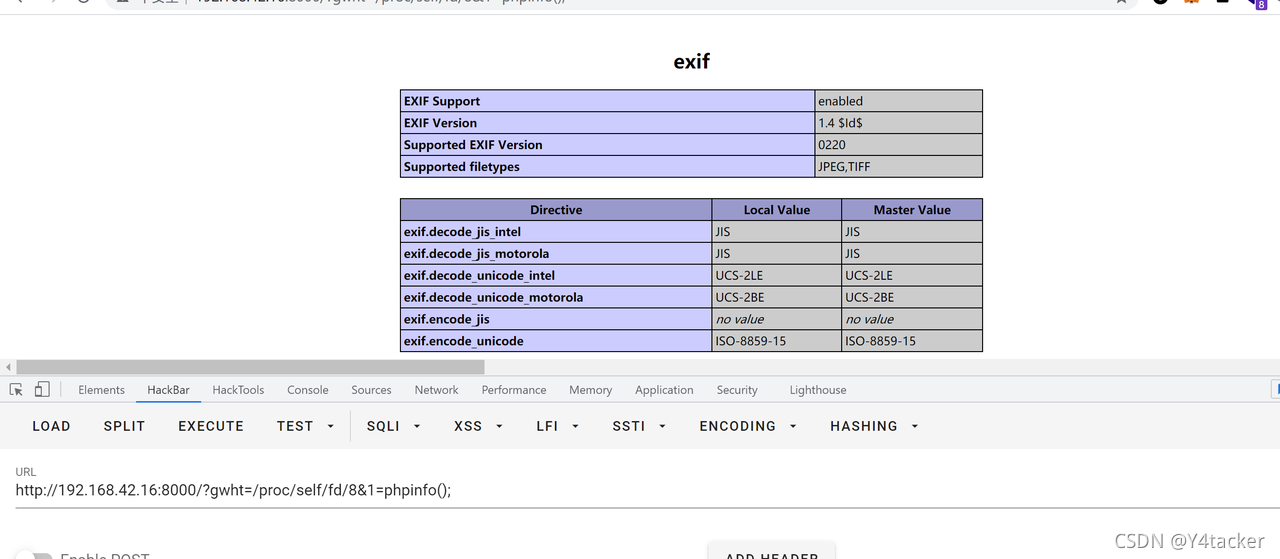This screenshot has width=1280, height=559.
Task: Click the Master Value column header
Action: (912, 210)
